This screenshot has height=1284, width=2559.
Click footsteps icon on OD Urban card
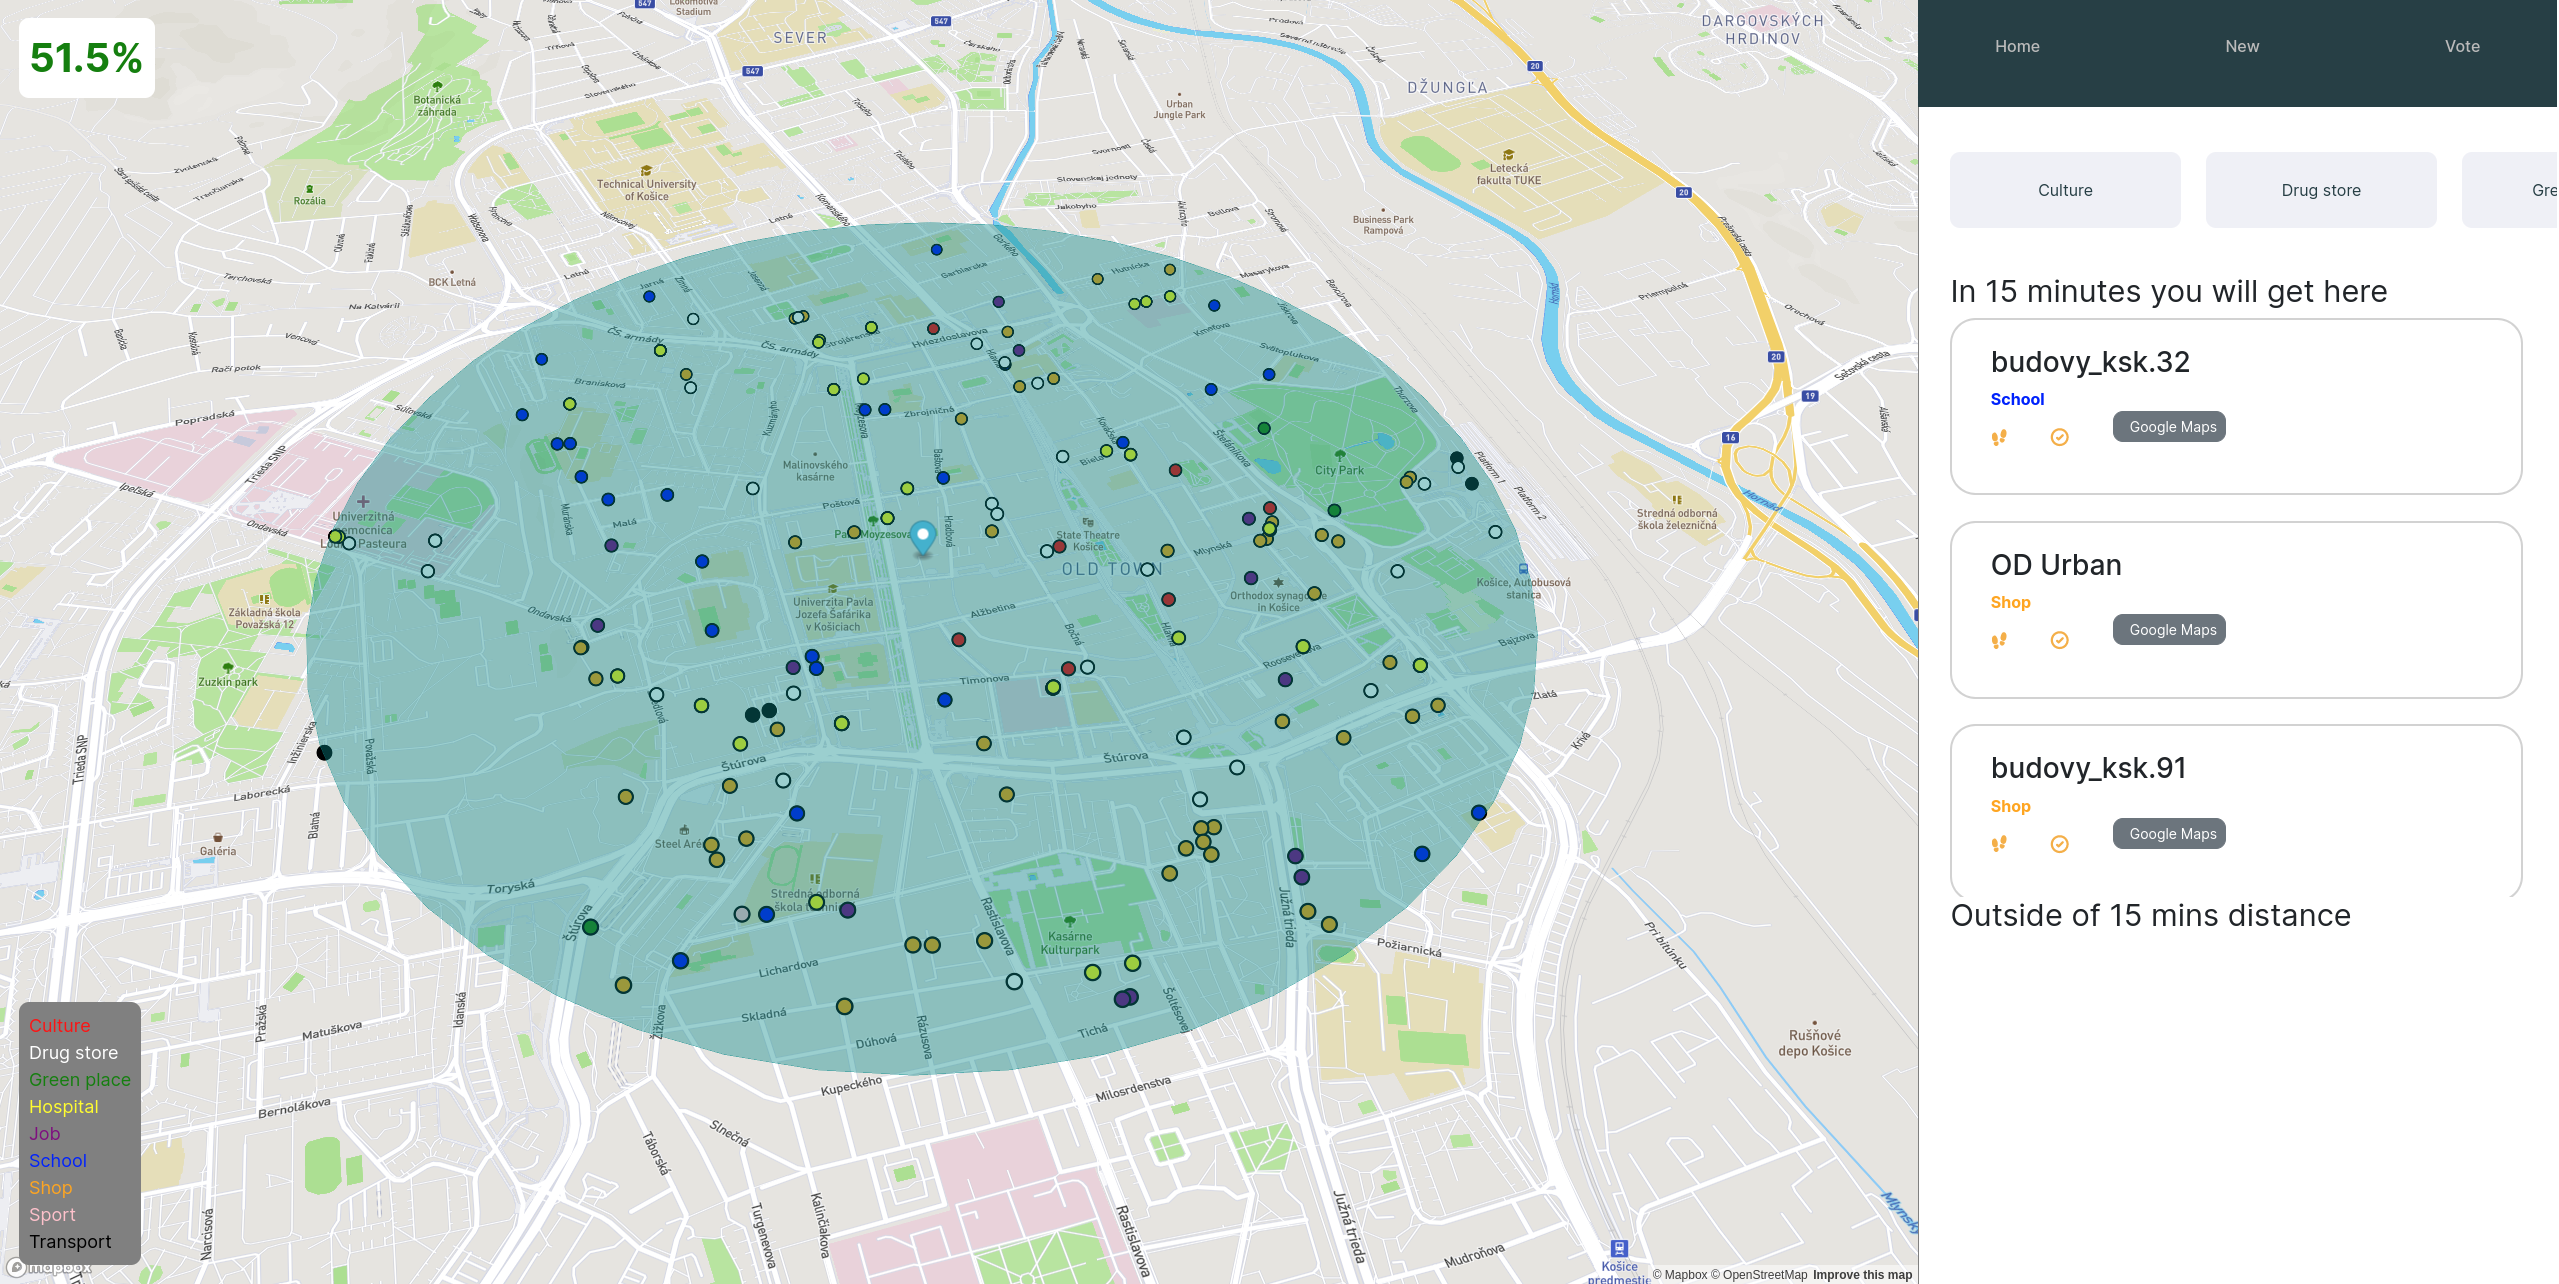[x=1999, y=641]
